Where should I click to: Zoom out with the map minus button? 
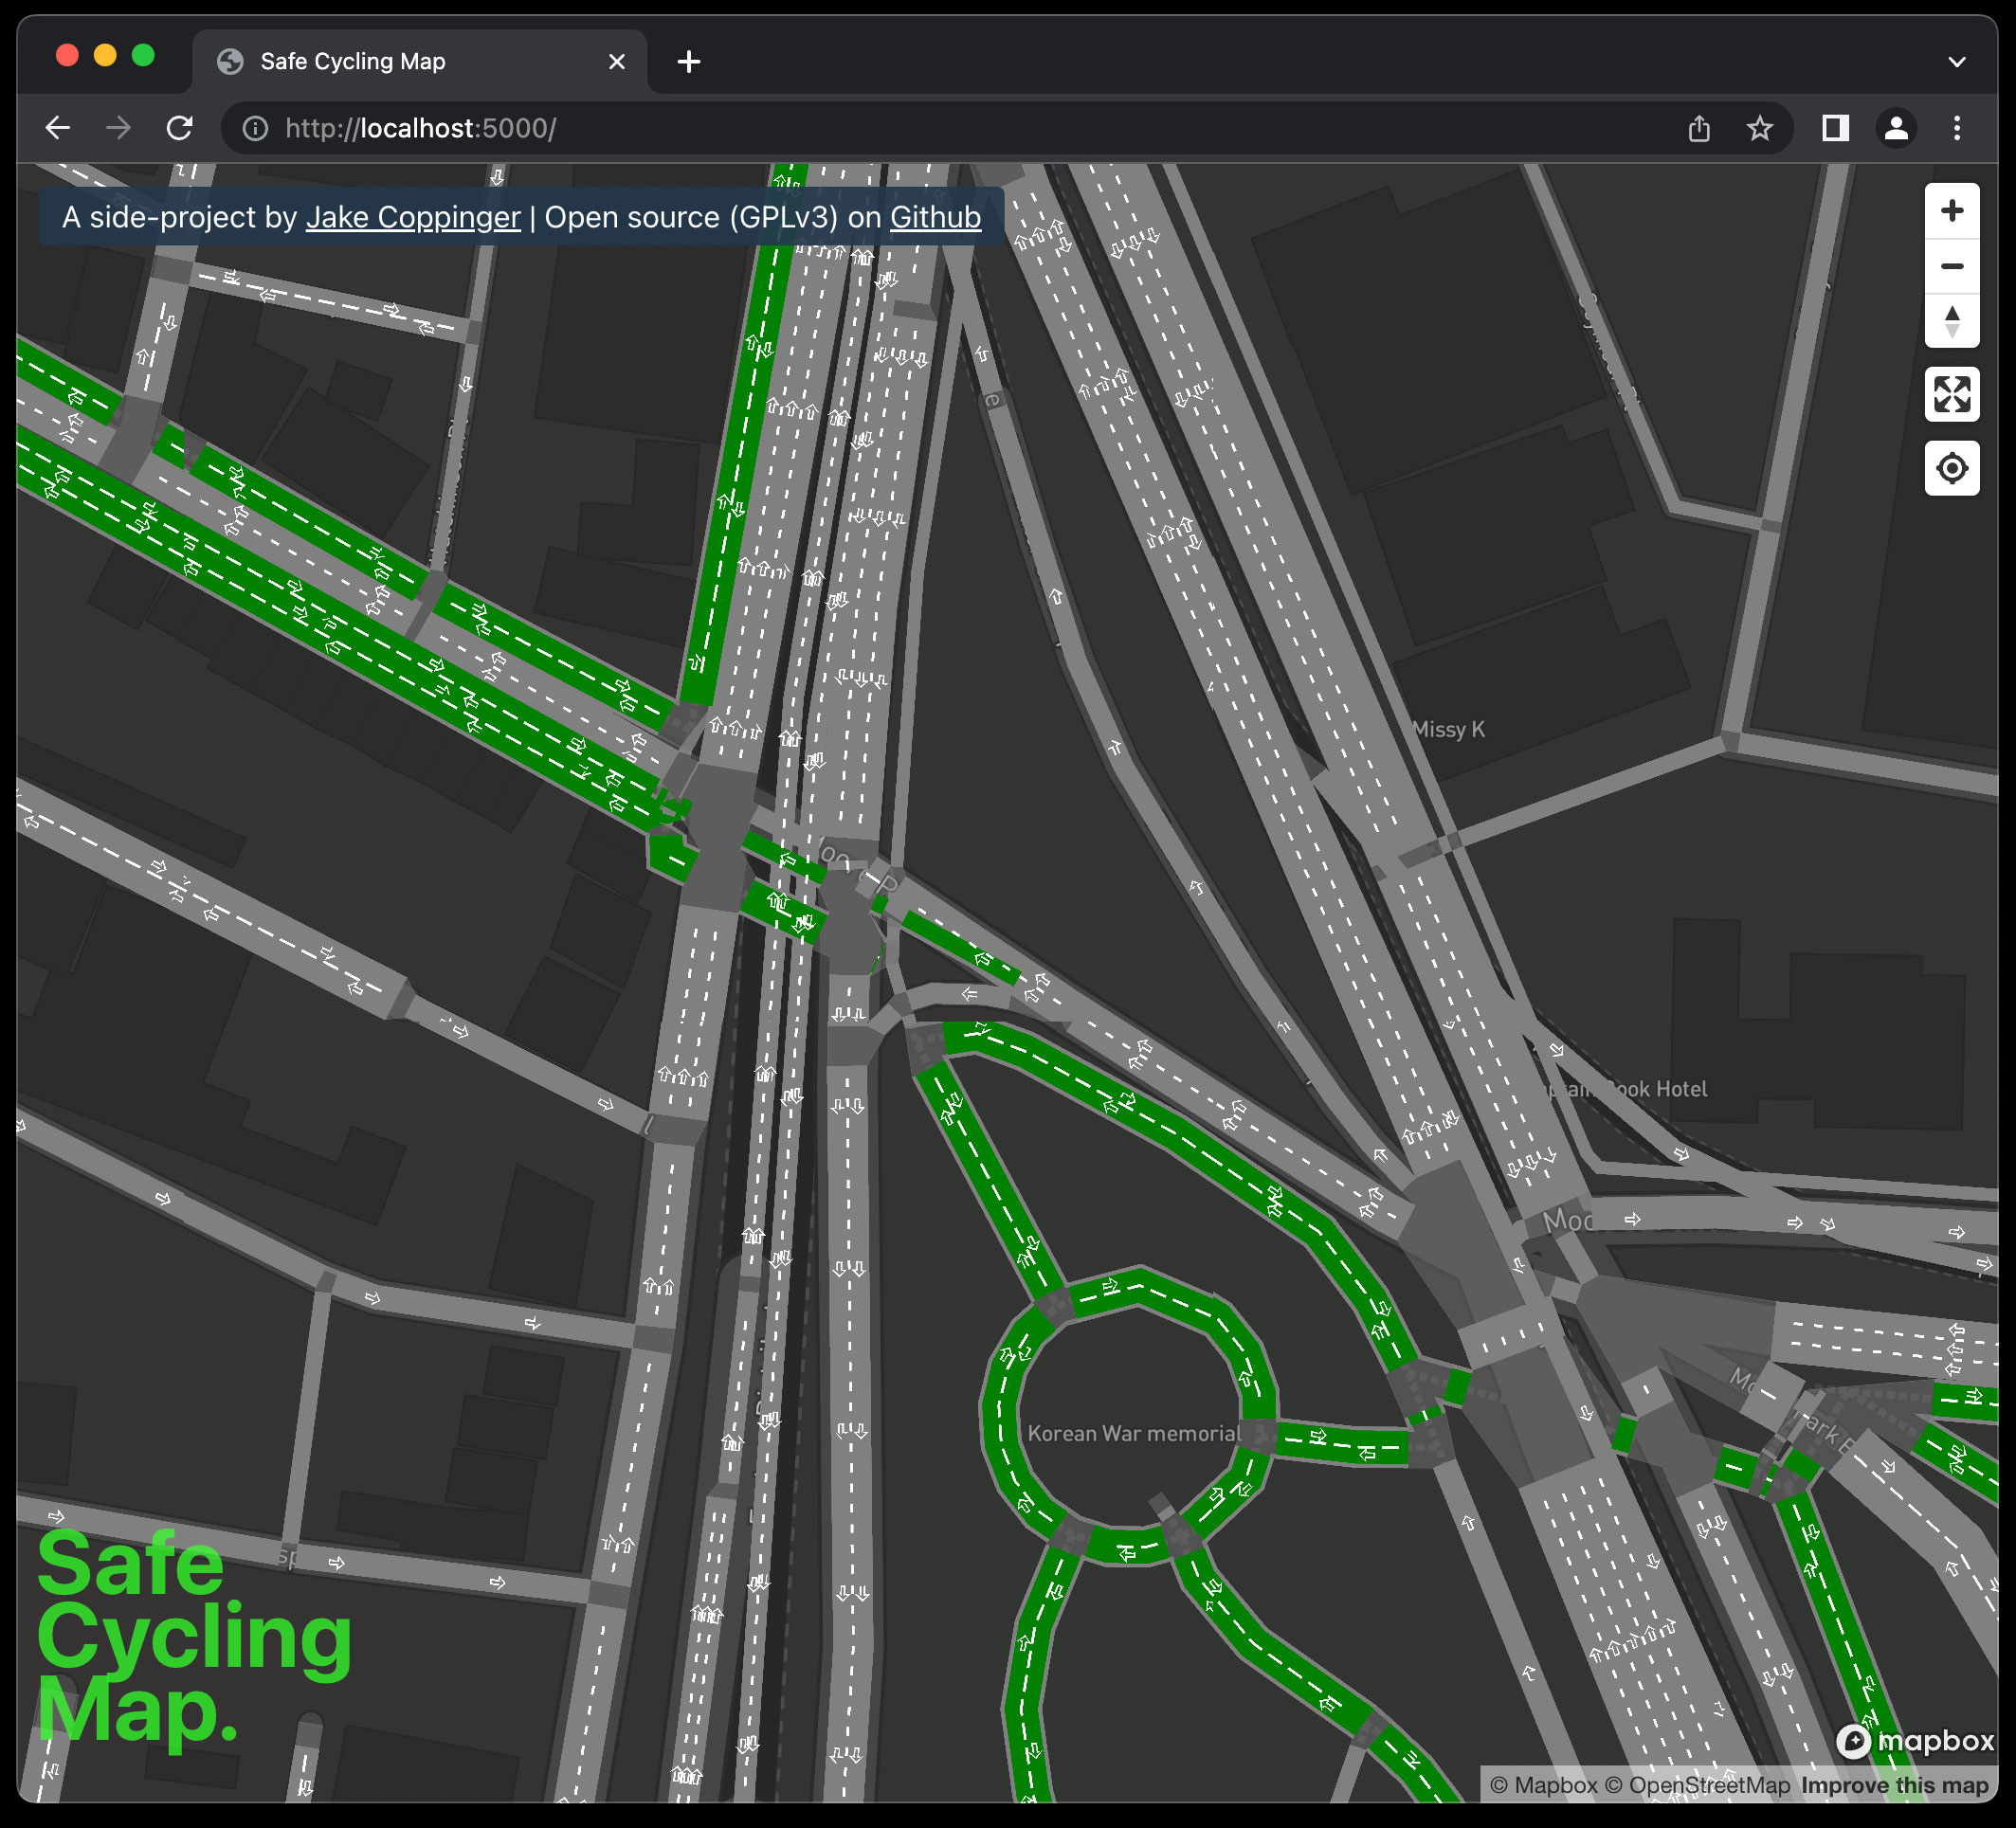pos(1951,266)
